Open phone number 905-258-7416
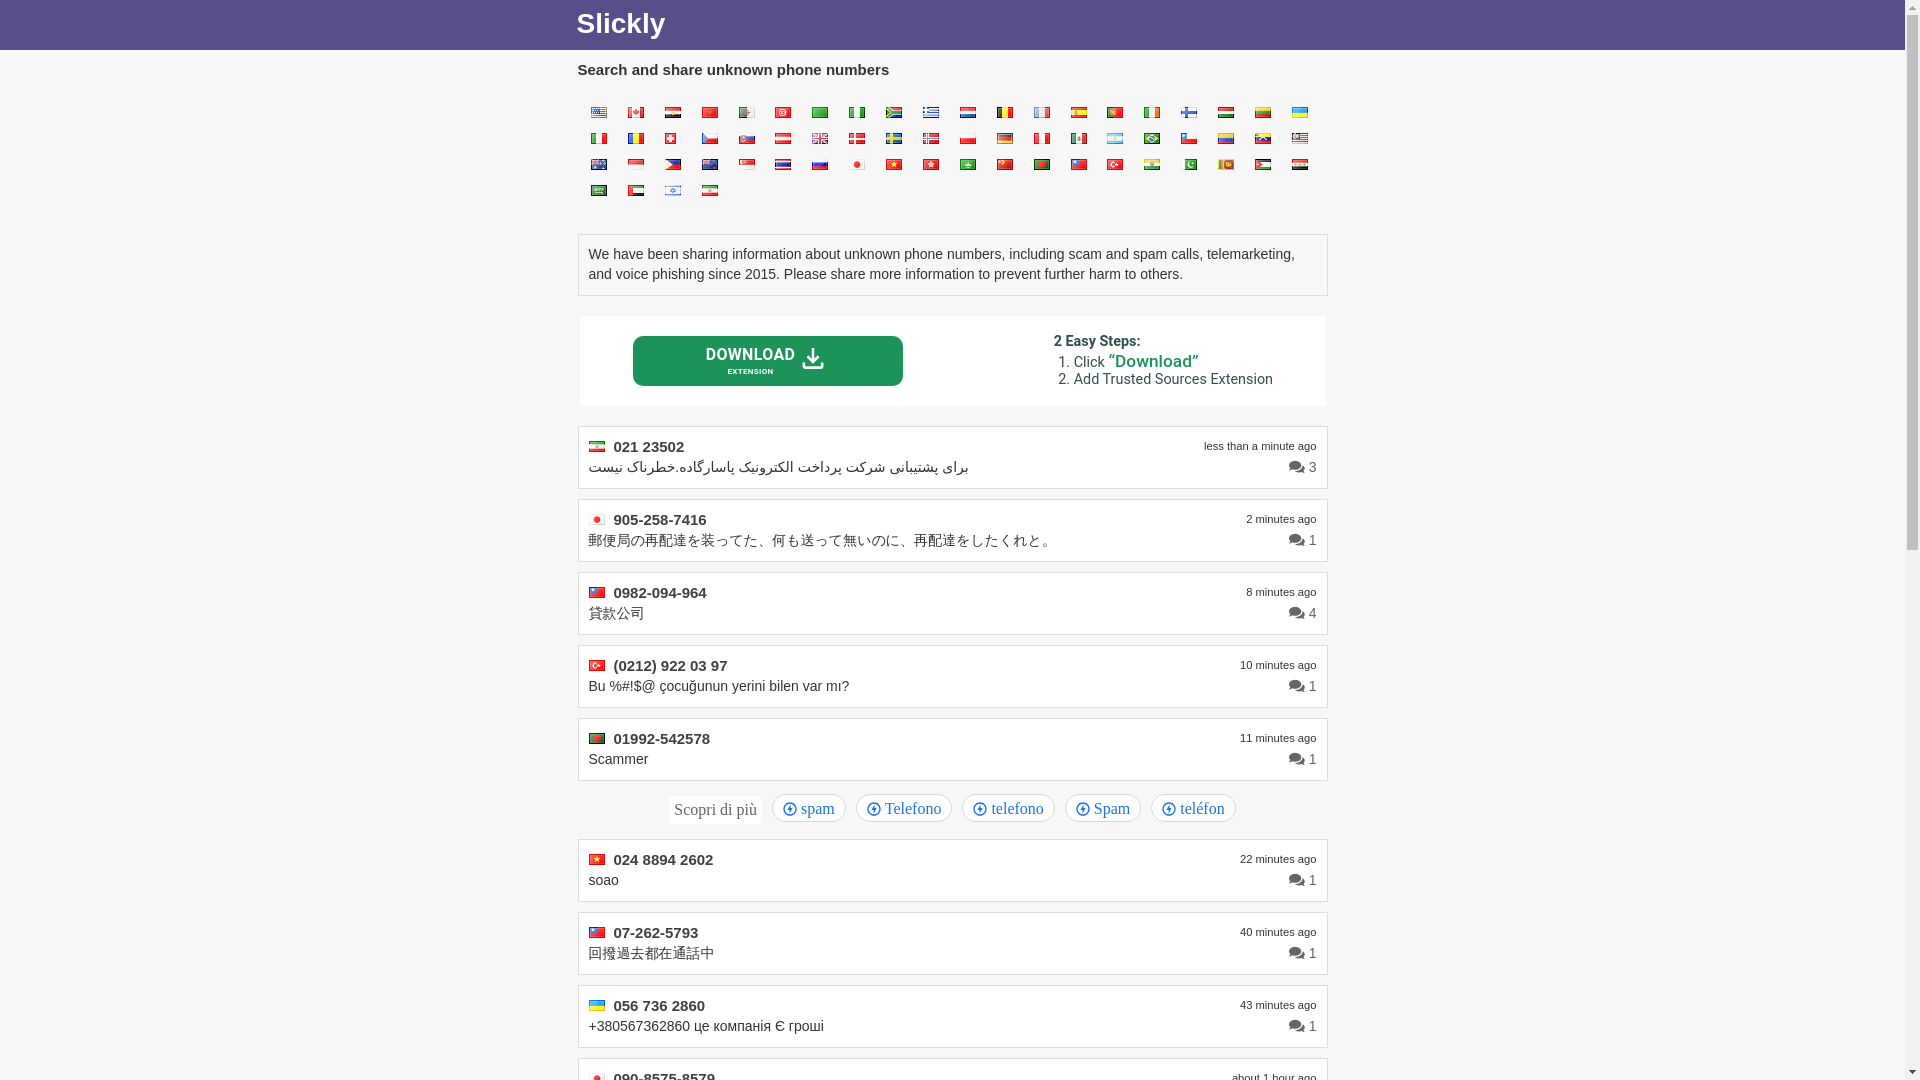The width and height of the screenshot is (1920, 1080). [659, 520]
